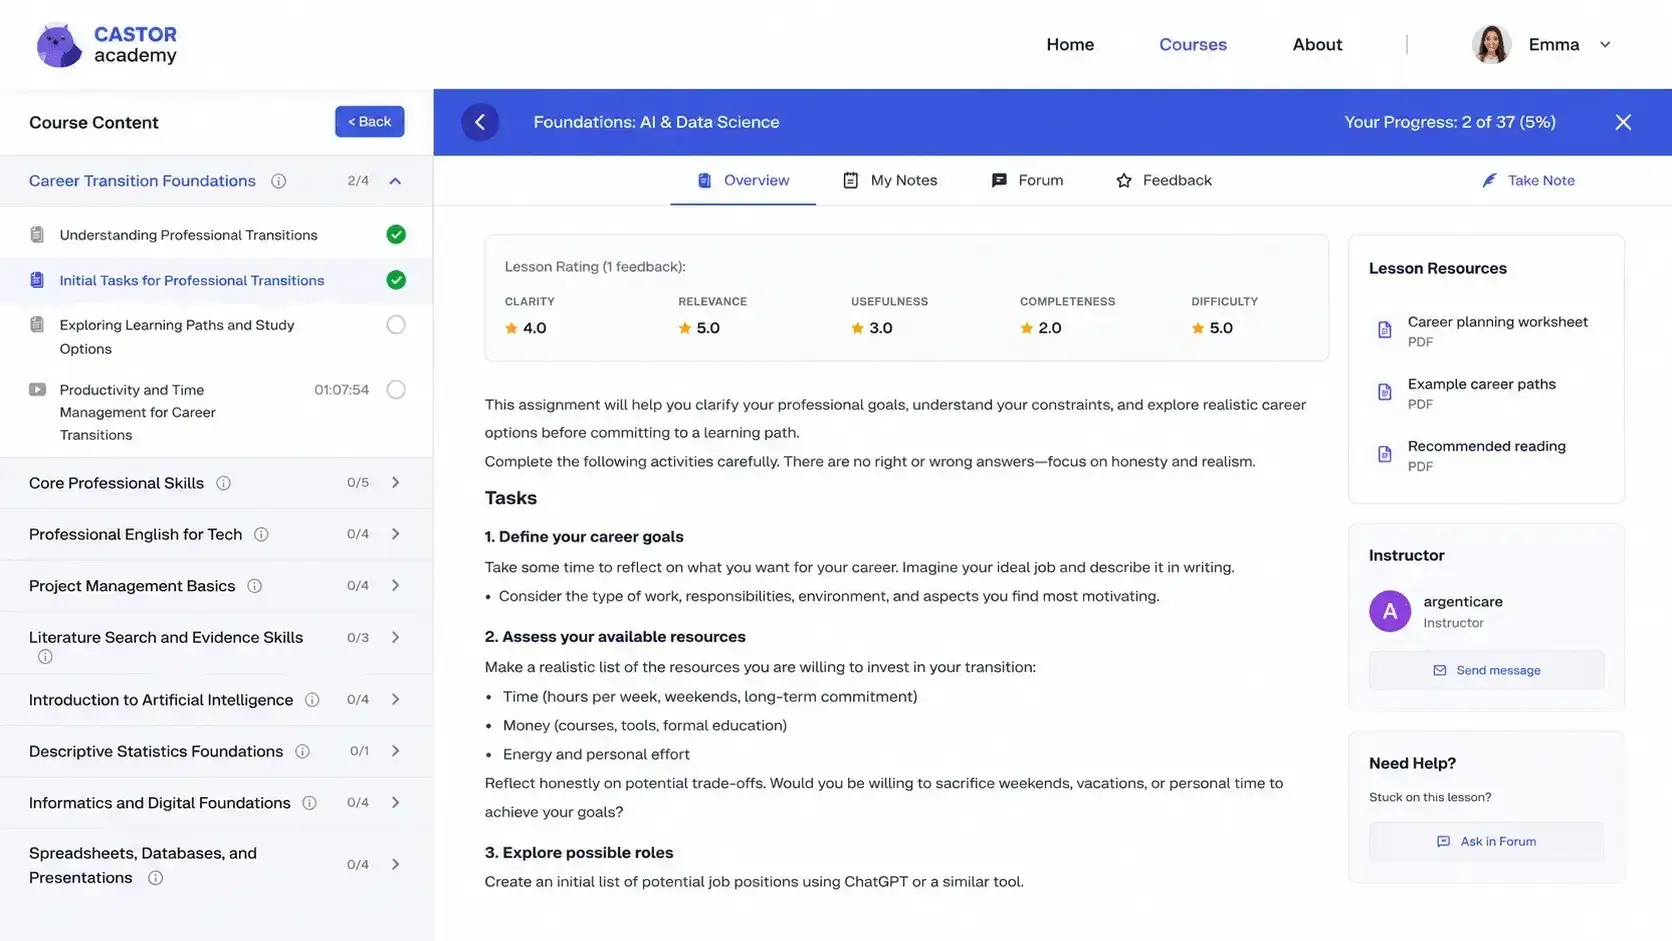Click the Castor Academy beaver logo
Screen dimensions: 1672x941
coord(58,45)
